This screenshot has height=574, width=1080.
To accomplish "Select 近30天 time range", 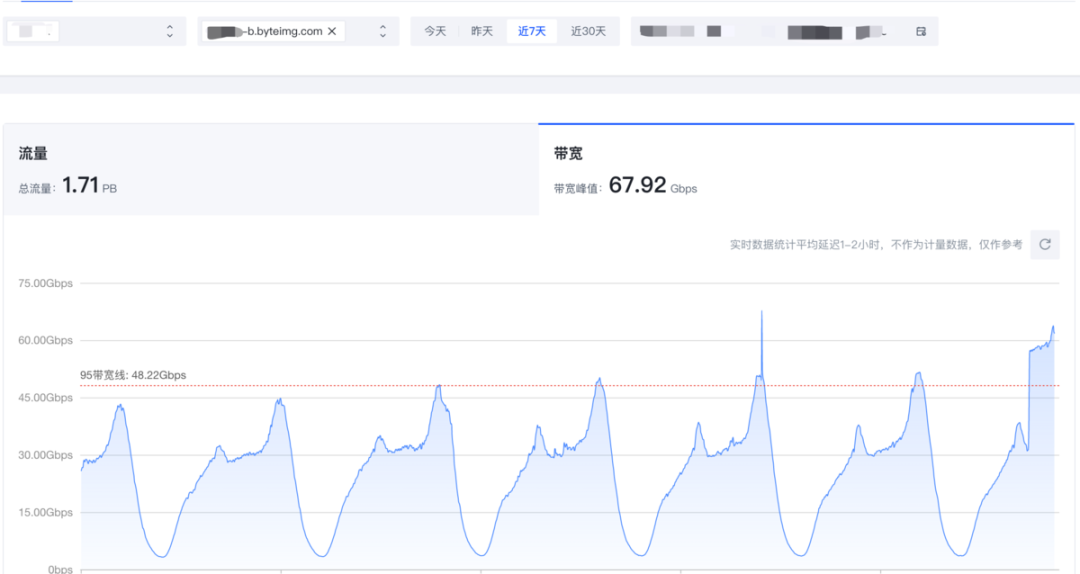I will point(588,32).
